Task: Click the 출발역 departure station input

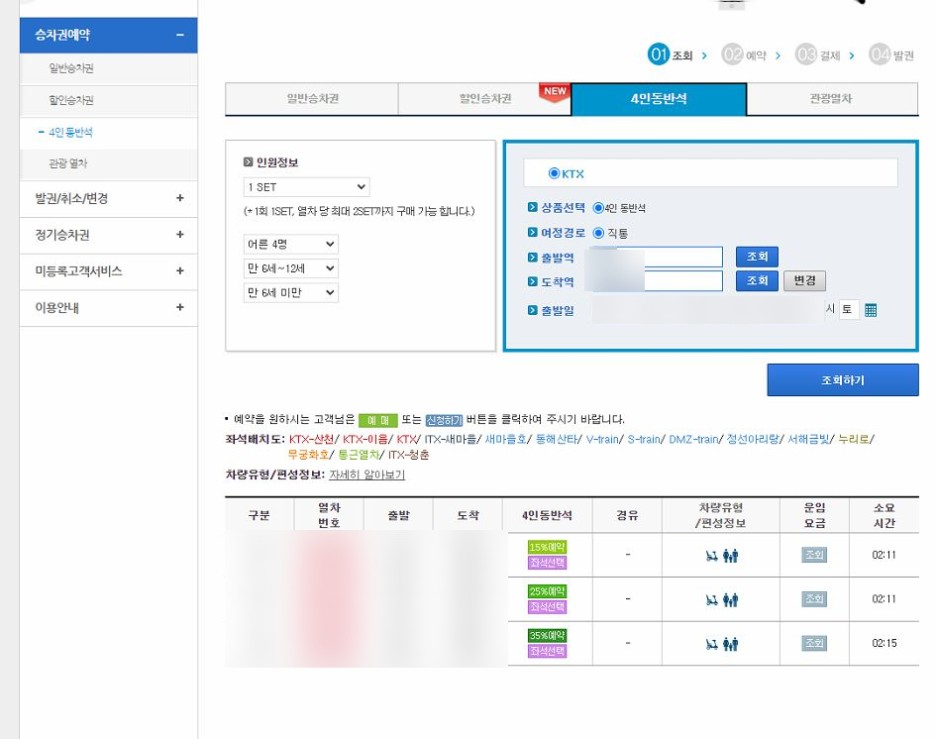Action: pyautogui.click(x=655, y=257)
